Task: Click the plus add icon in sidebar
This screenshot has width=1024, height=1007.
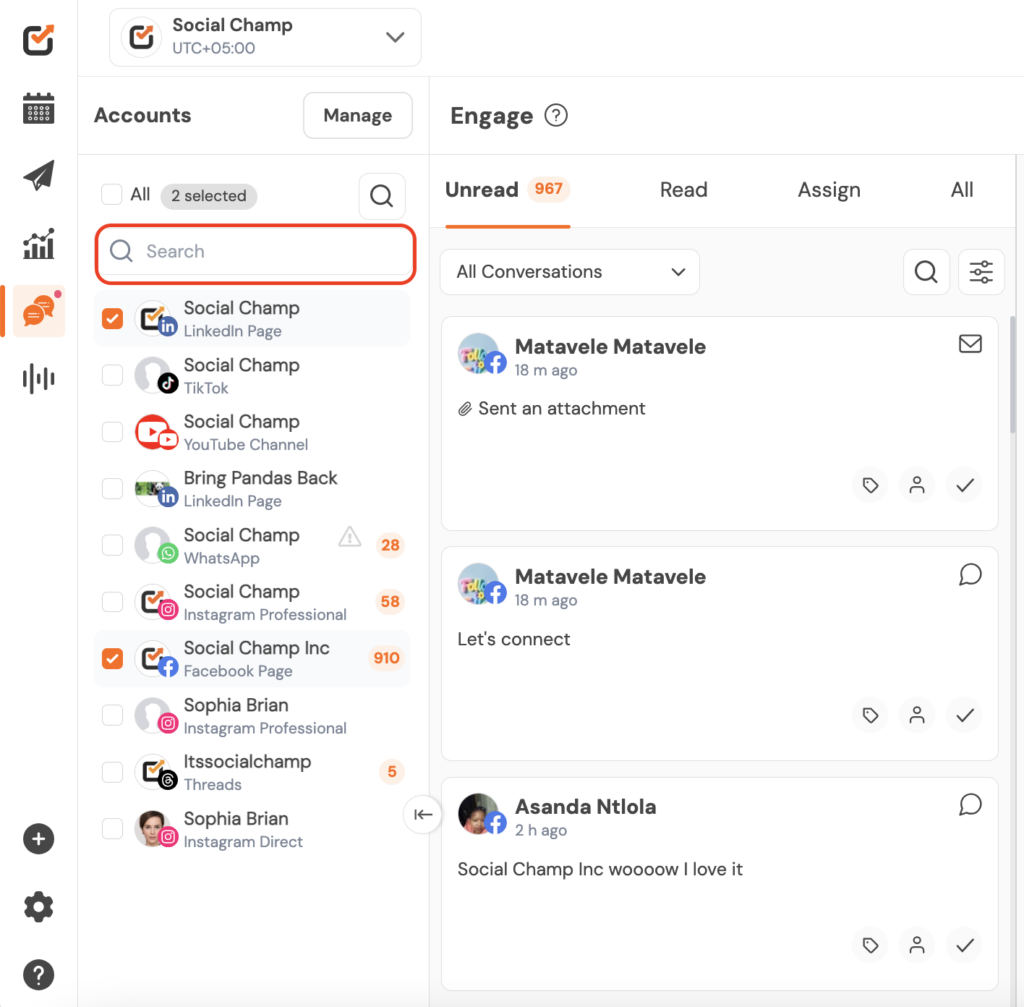Action: pos(38,839)
